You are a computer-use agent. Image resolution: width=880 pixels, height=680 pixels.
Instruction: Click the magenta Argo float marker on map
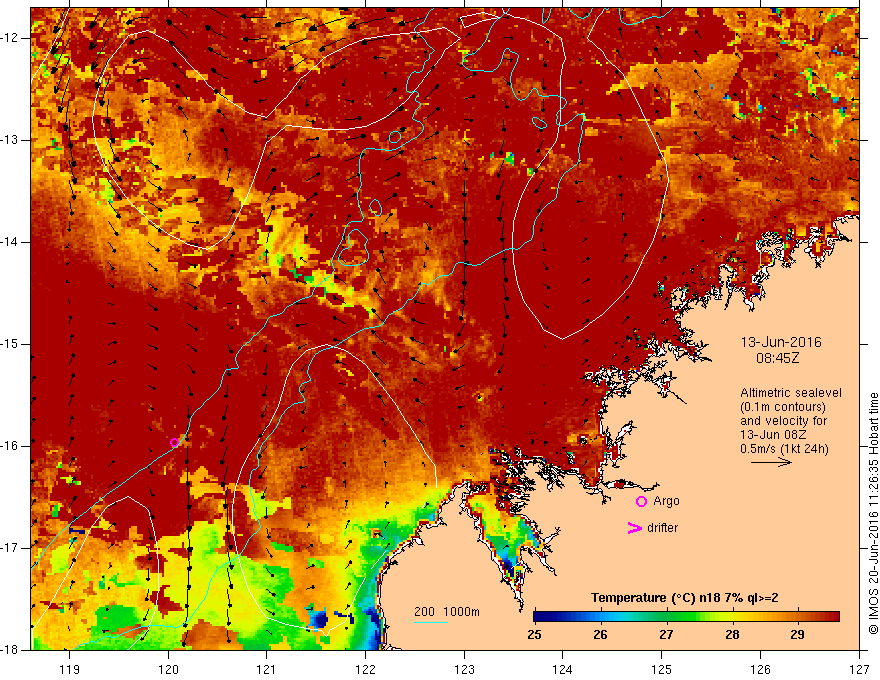175,443
